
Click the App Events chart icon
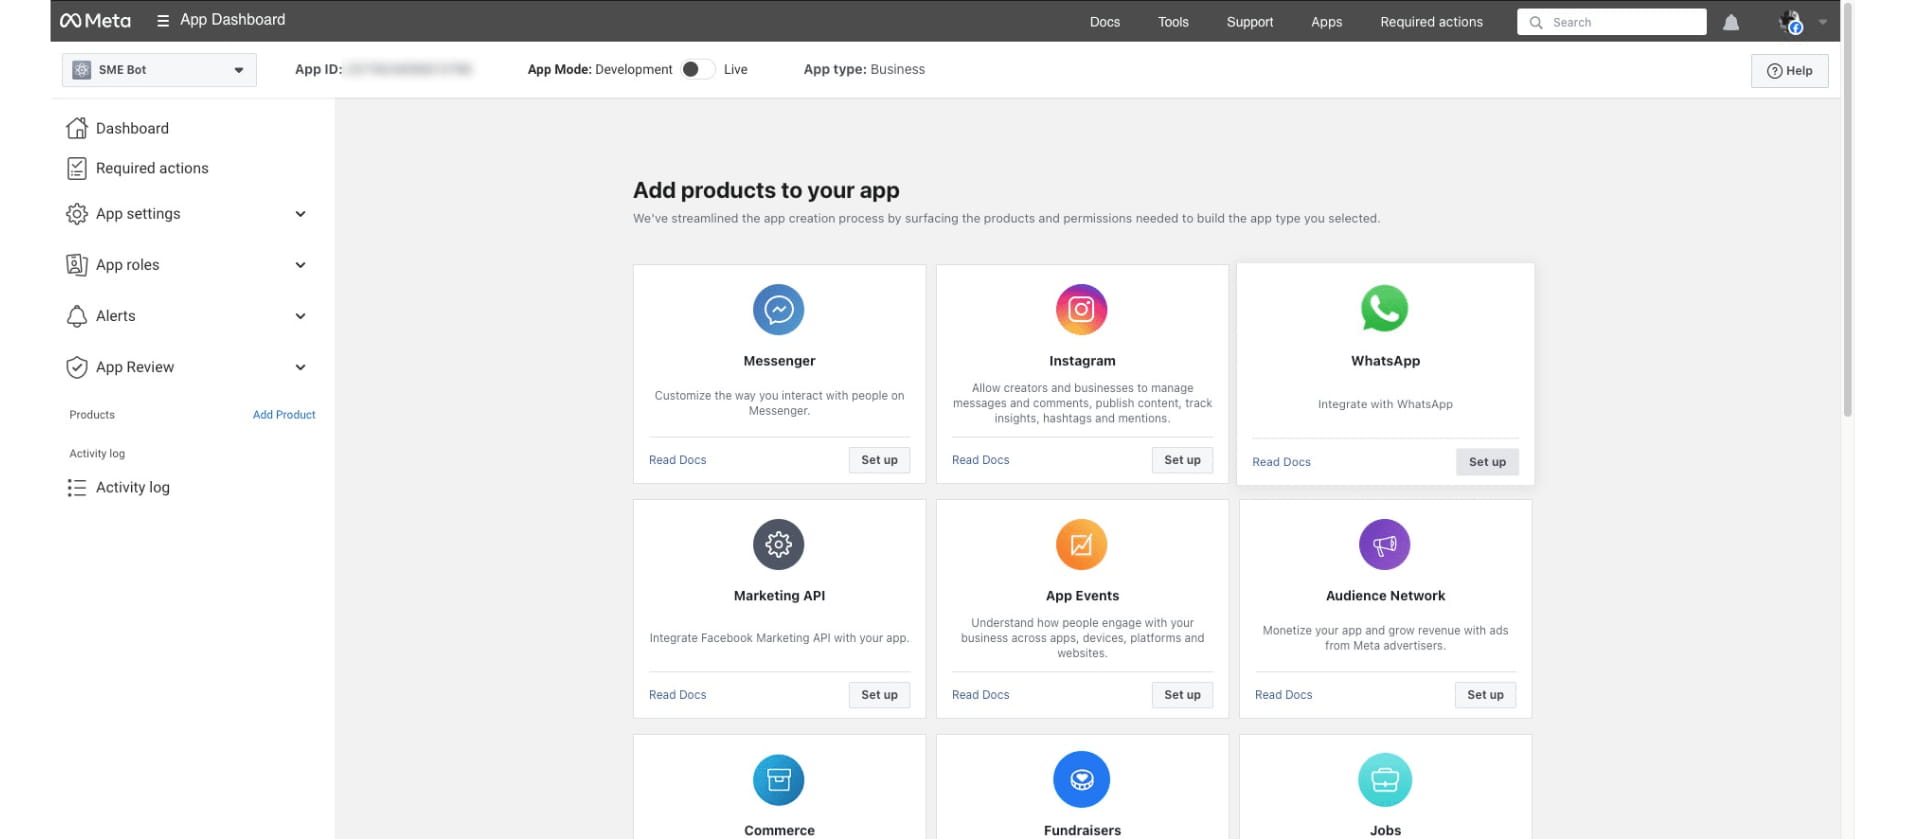1082,544
